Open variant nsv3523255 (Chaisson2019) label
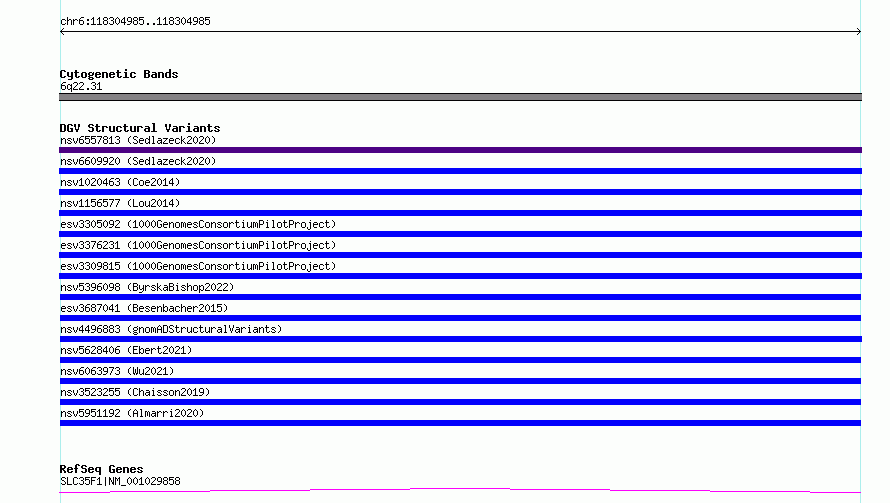 point(135,392)
